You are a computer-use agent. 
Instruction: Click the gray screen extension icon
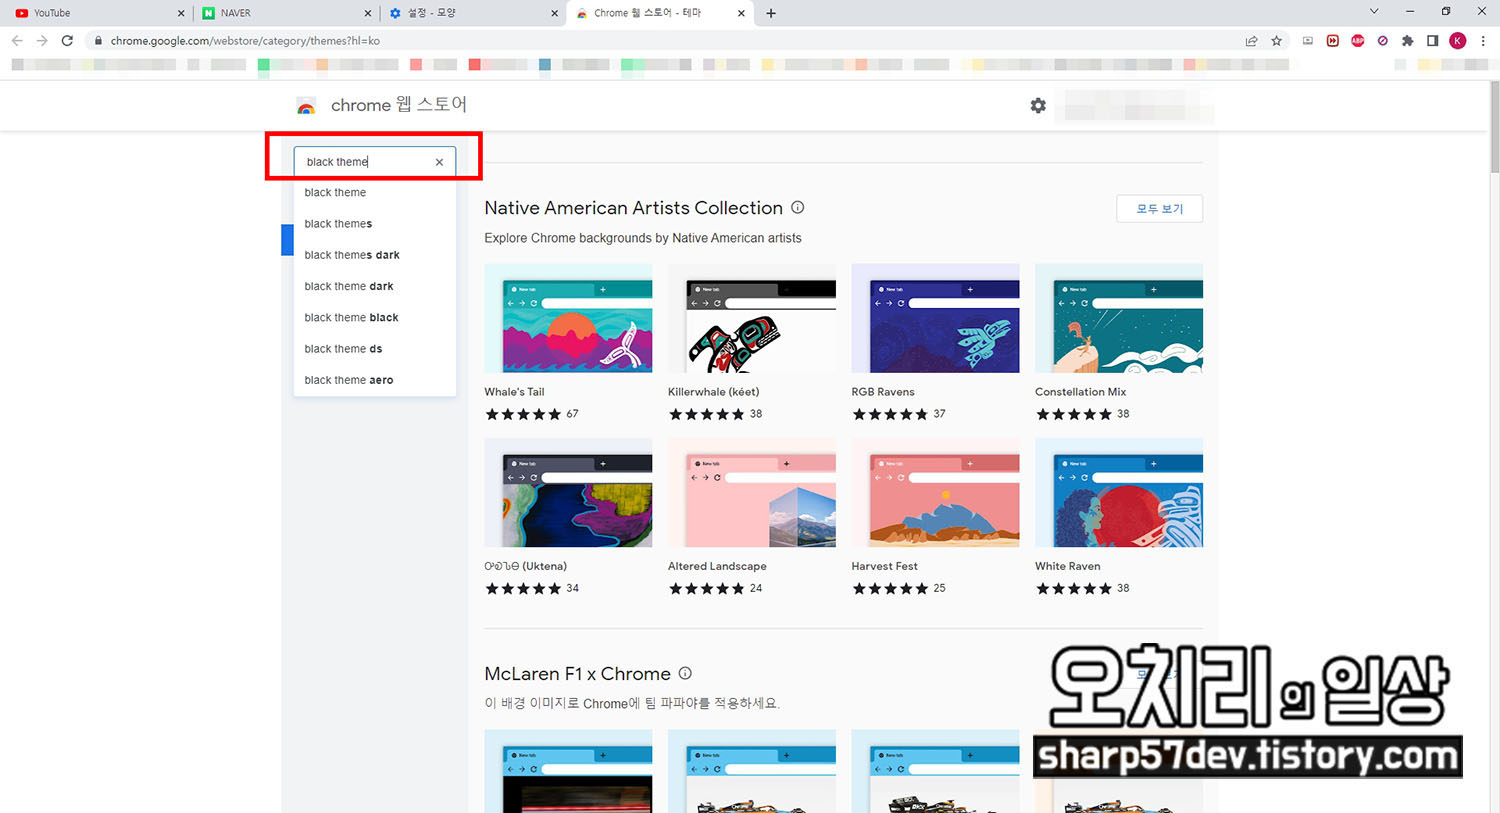pos(1308,41)
